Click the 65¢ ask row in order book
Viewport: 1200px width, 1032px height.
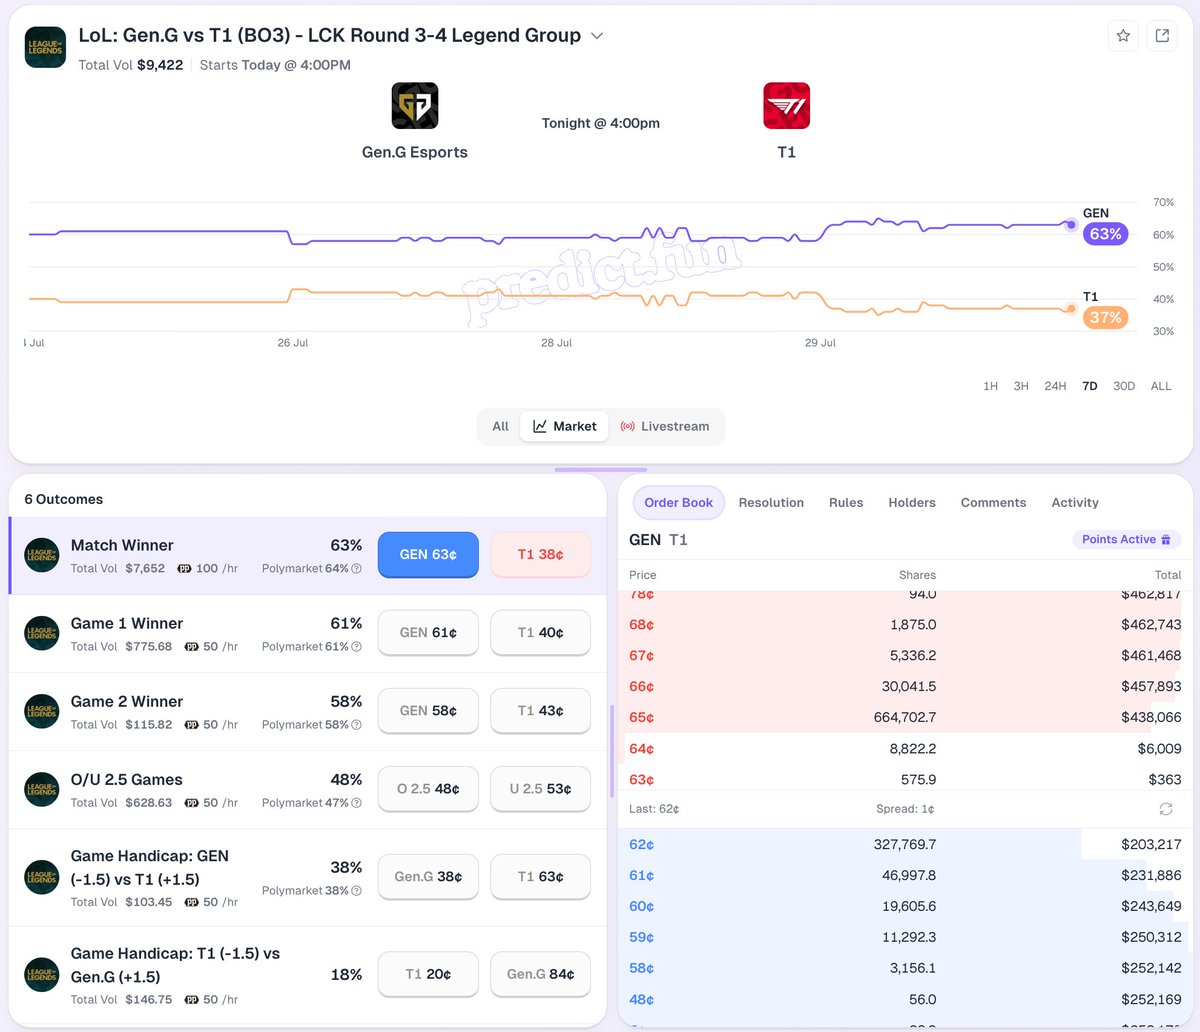tap(905, 718)
